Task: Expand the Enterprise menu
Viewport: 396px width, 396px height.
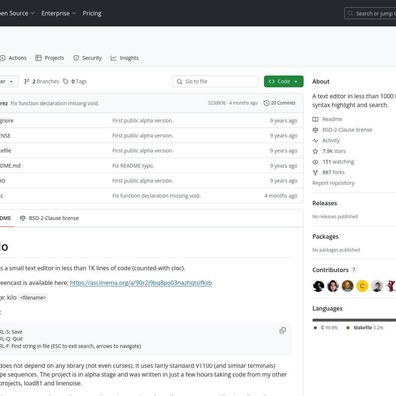Action: coord(59,13)
